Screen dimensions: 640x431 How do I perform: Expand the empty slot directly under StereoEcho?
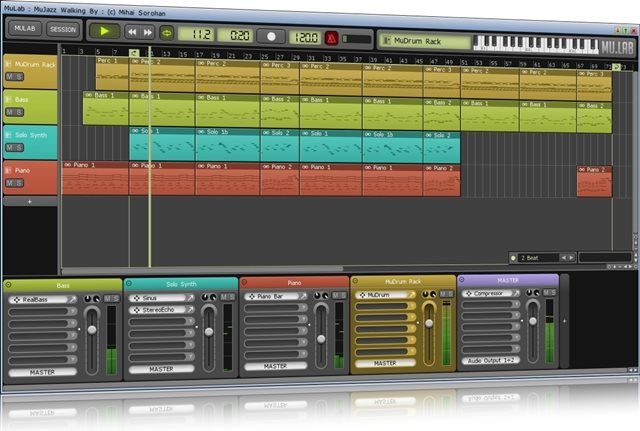click(190, 322)
